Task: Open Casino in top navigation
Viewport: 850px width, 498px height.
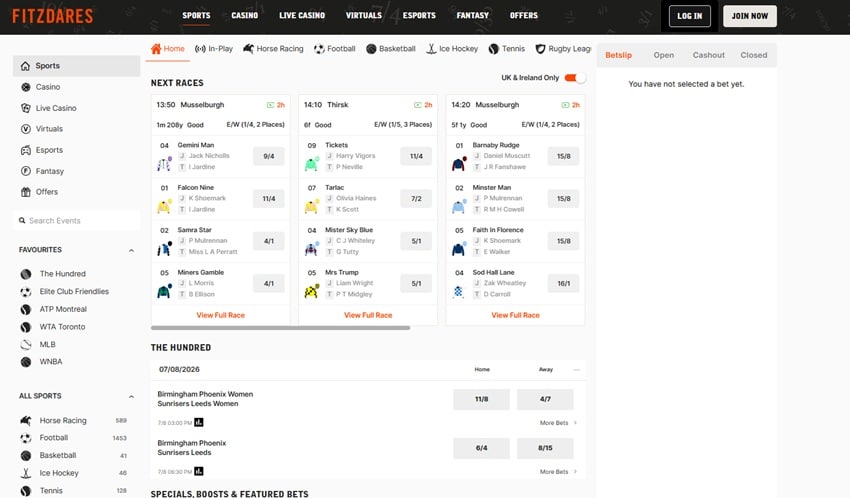Action: [x=244, y=16]
